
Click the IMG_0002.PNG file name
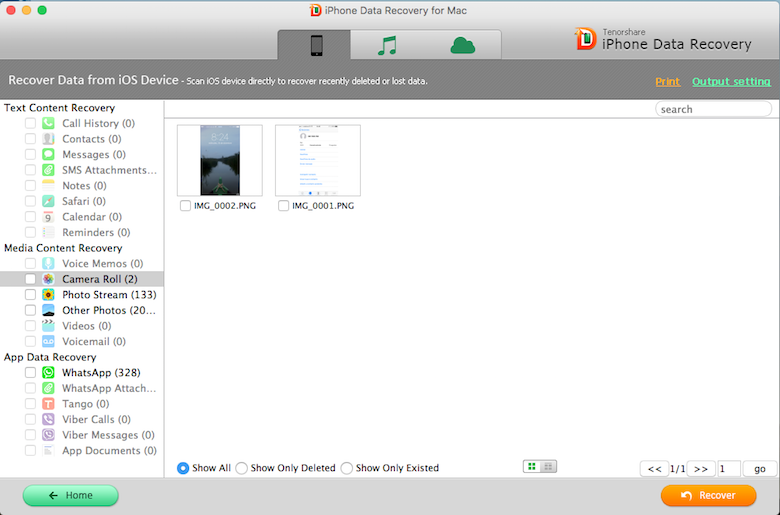click(225, 206)
